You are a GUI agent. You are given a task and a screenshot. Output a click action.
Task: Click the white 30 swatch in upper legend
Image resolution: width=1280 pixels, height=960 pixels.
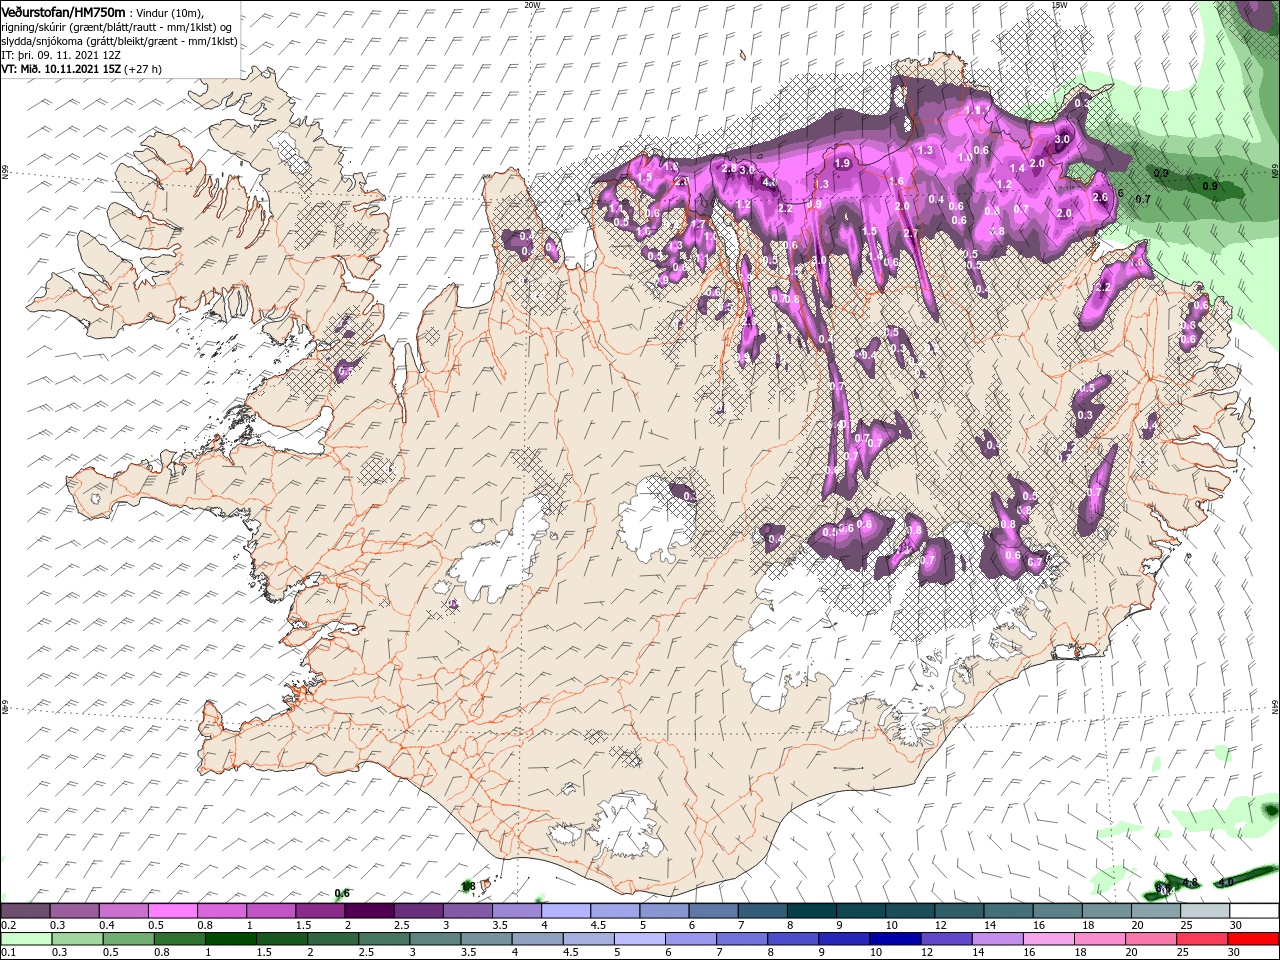pos(1253,910)
